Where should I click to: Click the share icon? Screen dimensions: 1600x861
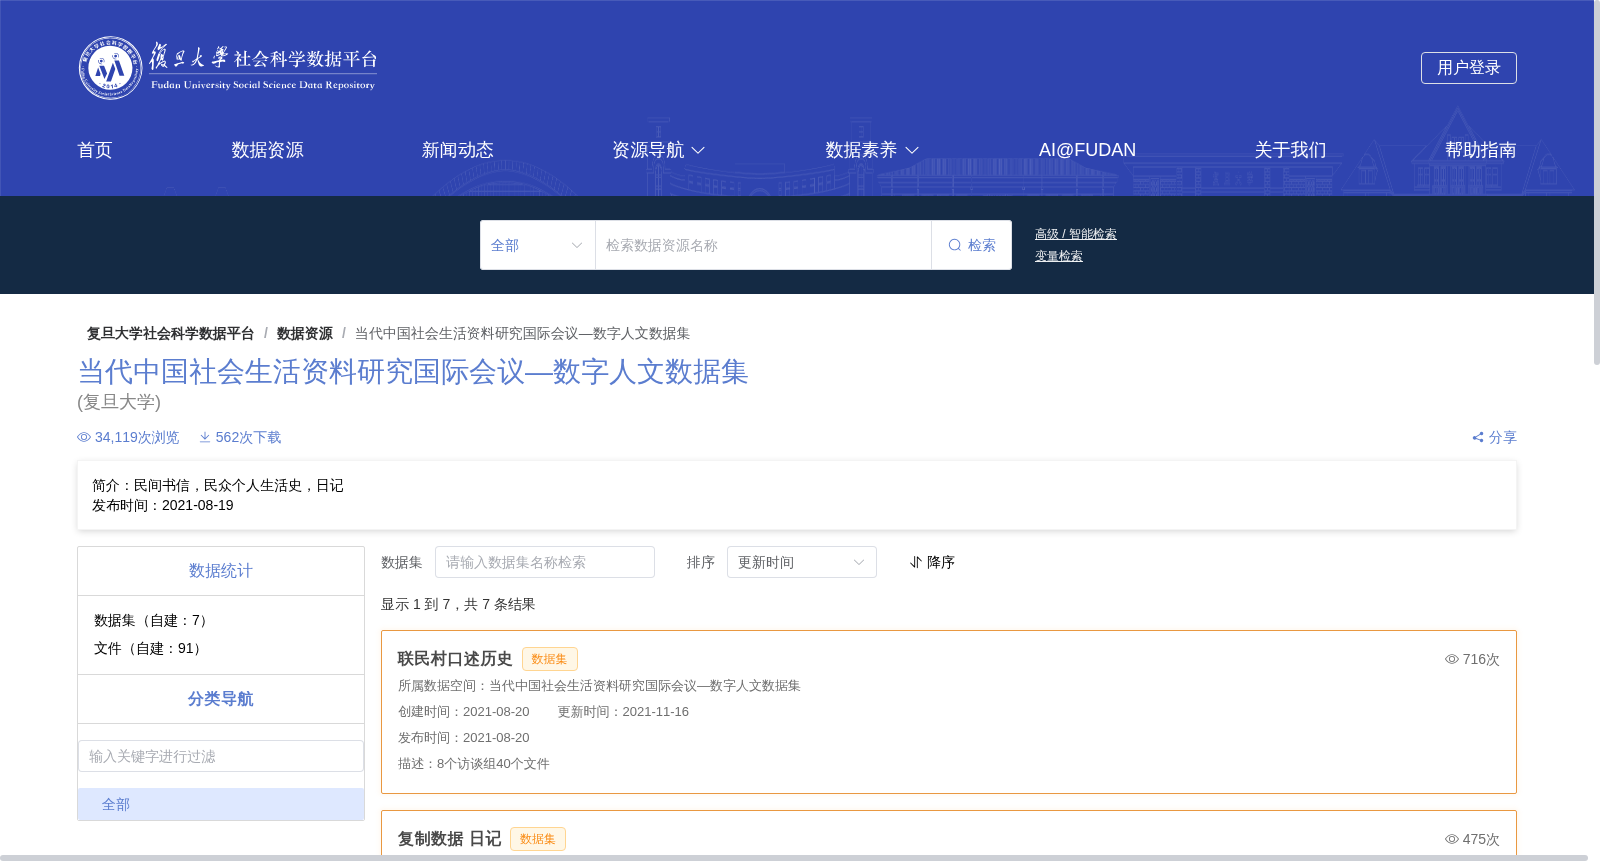tap(1478, 437)
